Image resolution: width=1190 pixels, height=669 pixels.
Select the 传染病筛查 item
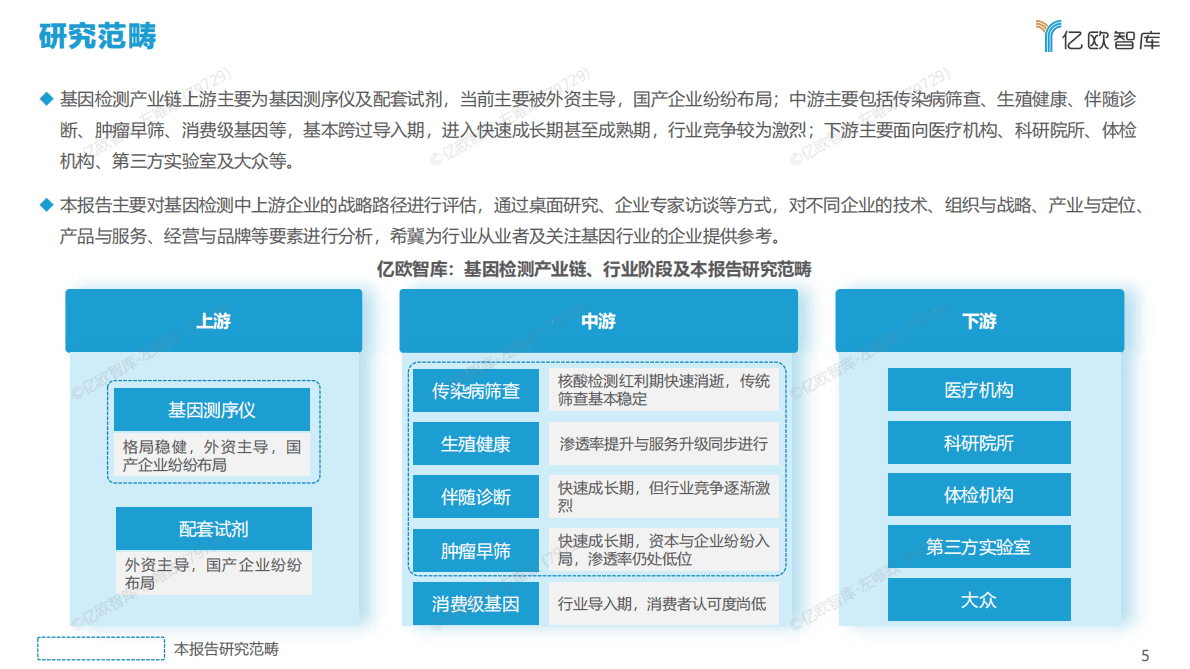click(x=477, y=390)
